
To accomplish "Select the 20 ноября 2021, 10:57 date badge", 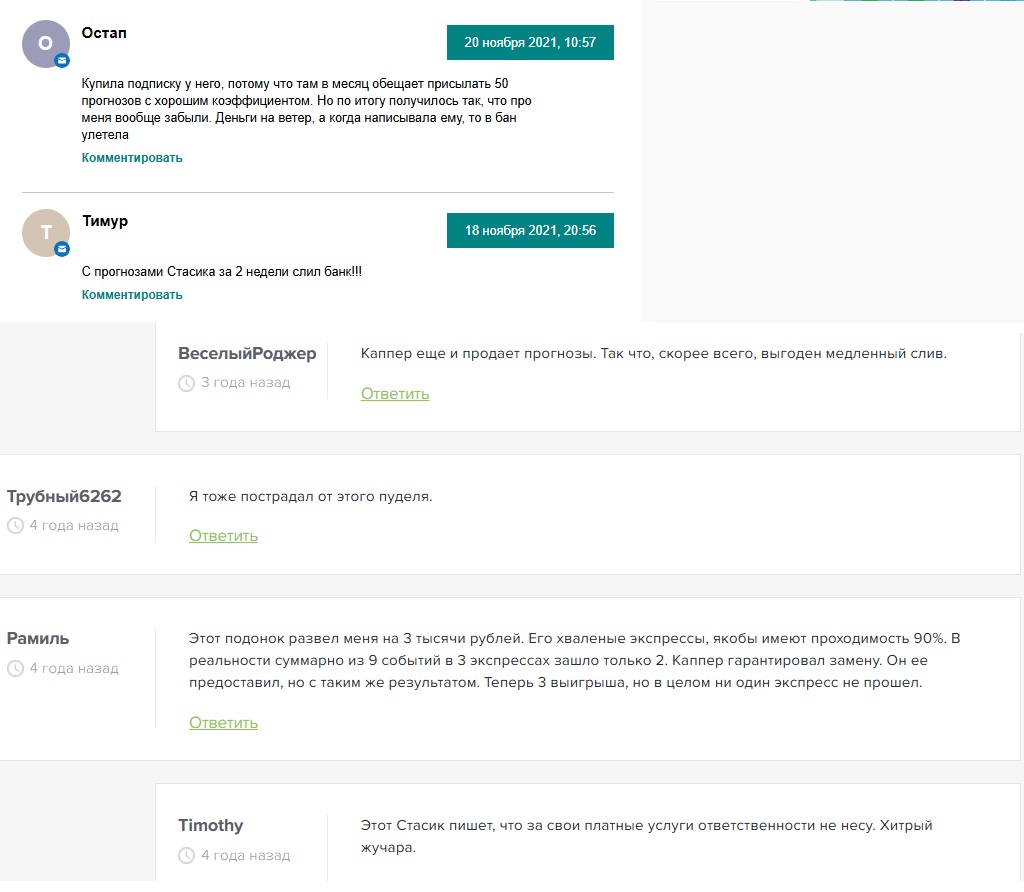I will pos(530,42).
